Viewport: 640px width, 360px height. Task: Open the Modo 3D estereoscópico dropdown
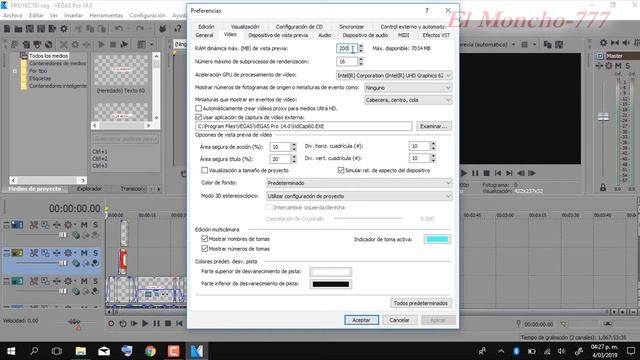click(359, 196)
